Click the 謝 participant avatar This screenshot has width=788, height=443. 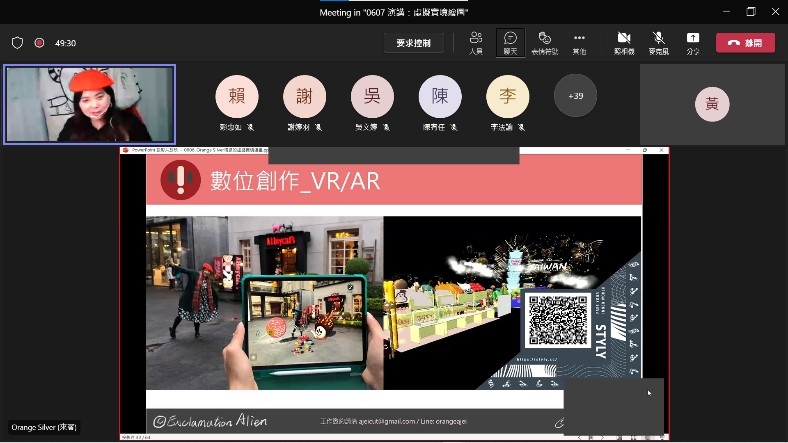304,97
